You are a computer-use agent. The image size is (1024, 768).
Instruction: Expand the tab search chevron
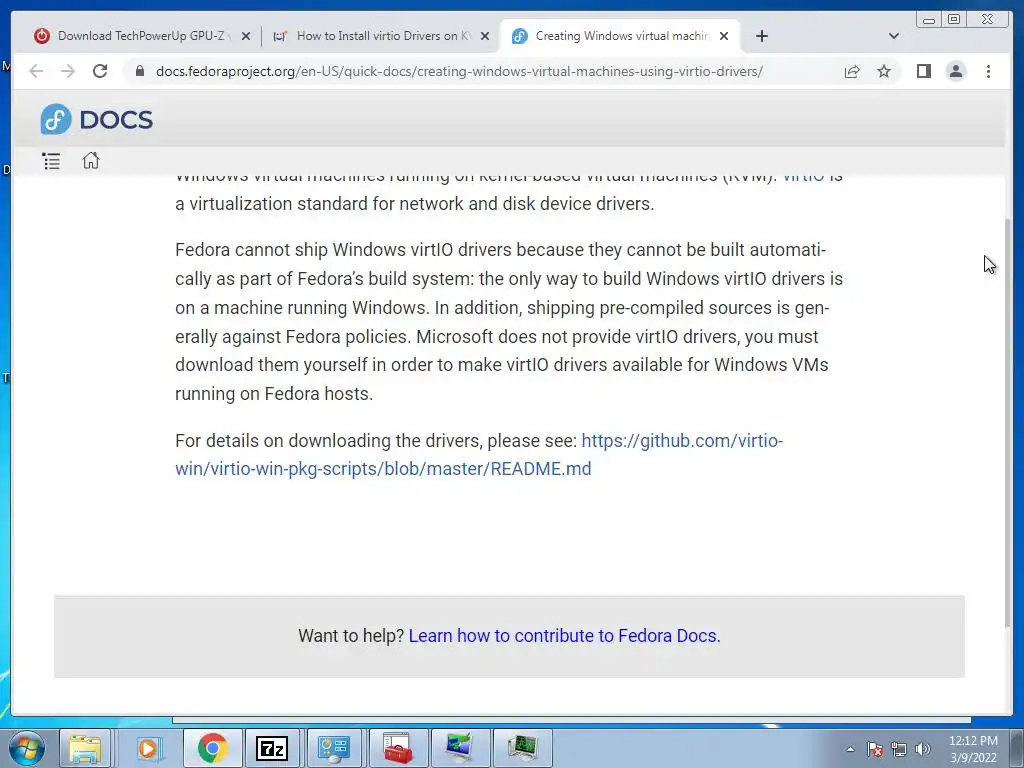point(894,36)
